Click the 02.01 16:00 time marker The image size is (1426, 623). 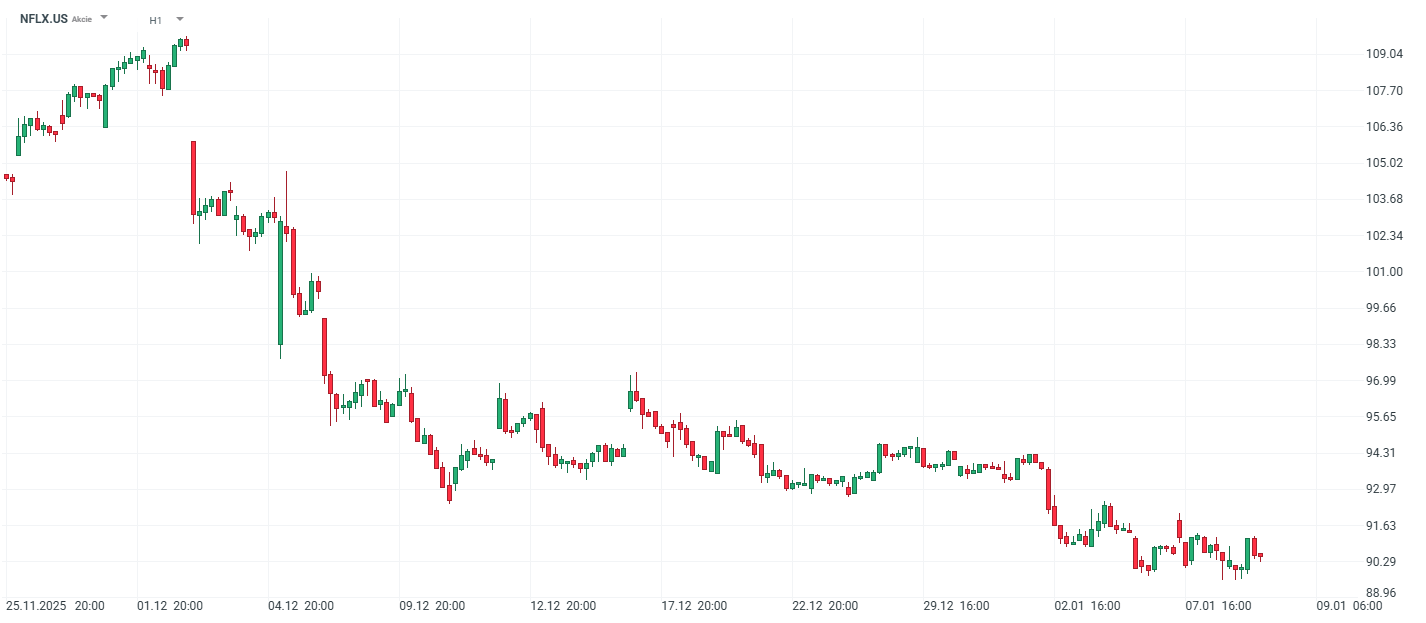click(x=1087, y=606)
